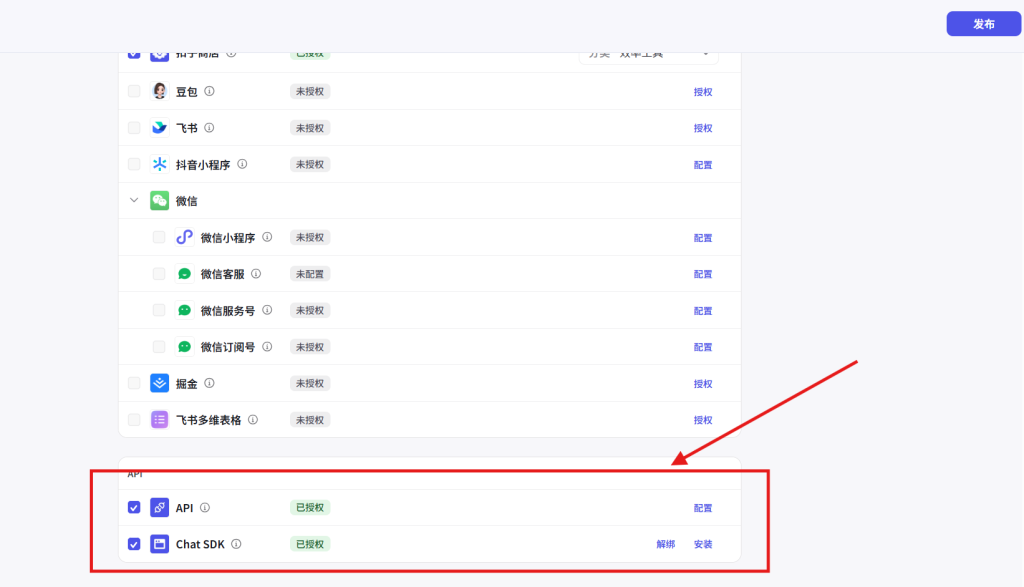Open info icon beside 微信客服
The width and height of the screenshot is (1024, 587).
point(256,274)
